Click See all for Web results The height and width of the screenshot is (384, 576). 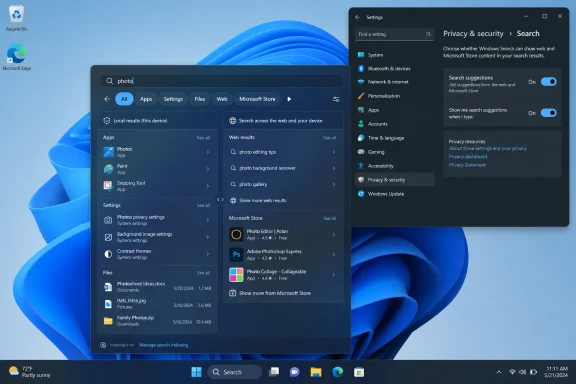(x=329, y=138)
